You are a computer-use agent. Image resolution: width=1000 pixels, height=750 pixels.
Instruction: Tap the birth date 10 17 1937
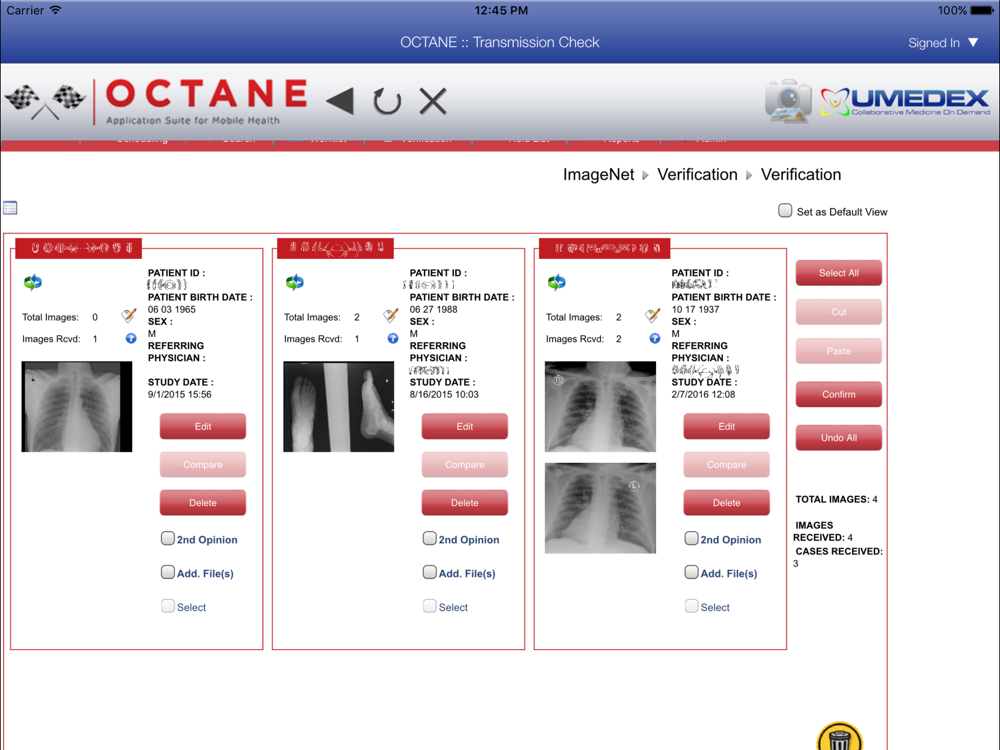695,309
